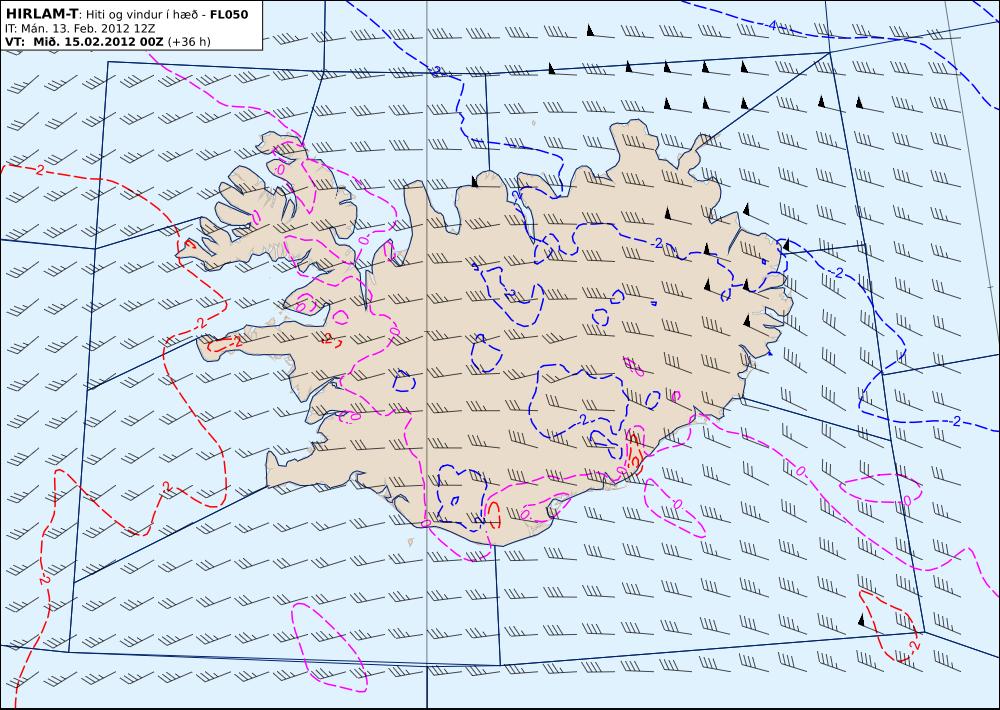Click the '(+36 h)' forecast offset text
Viewport: 1000px width, 710px height.
click(x=189, y=42)
